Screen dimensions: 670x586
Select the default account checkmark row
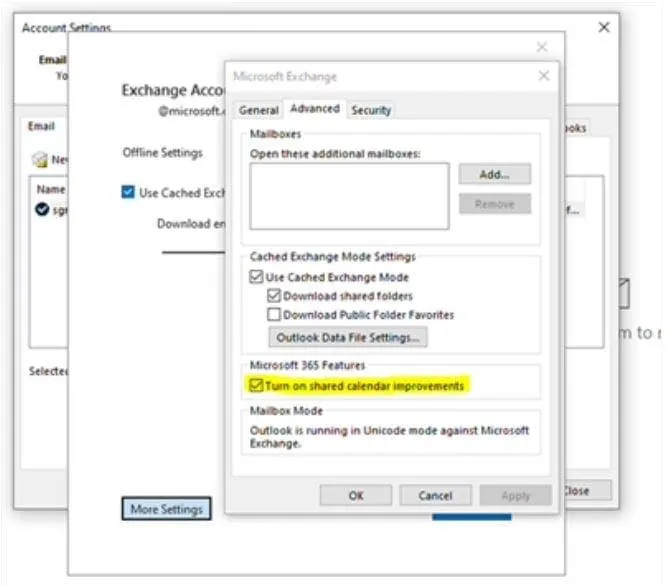click(x=51, y=209)
